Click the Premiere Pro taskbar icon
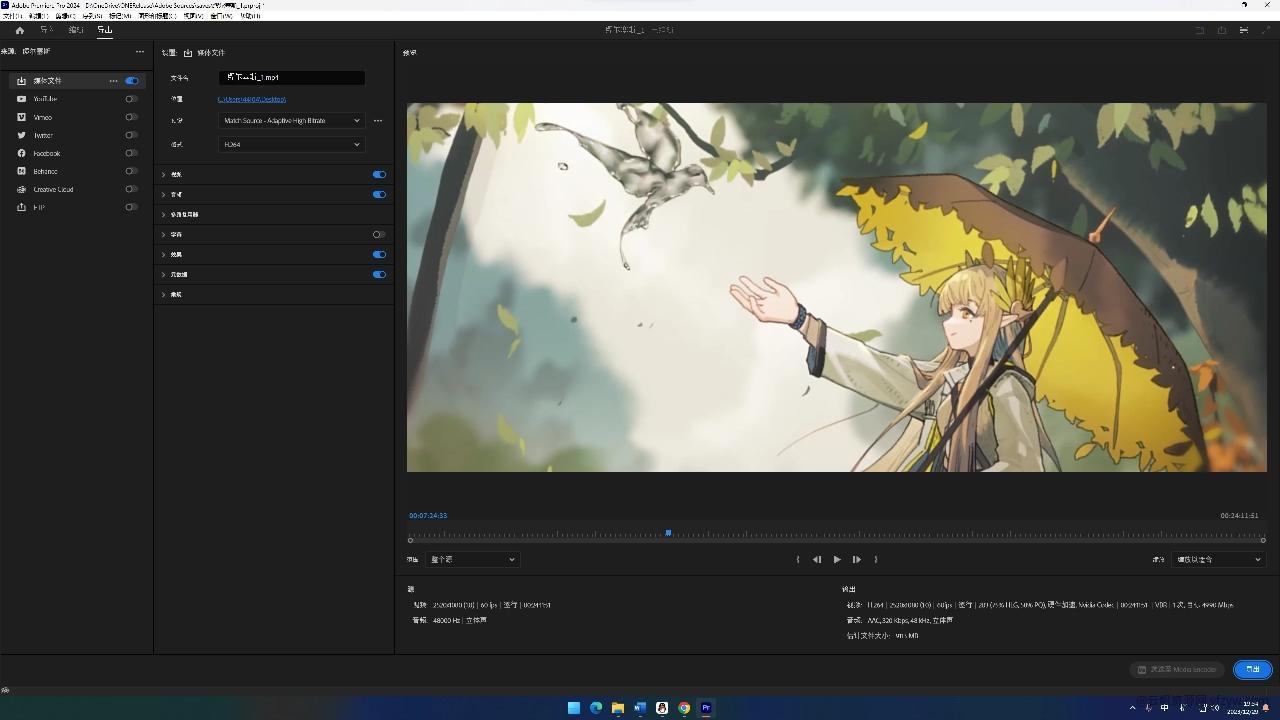This screenshot has width=1280, height=720. pyautogui.click(x=706, y=708)
